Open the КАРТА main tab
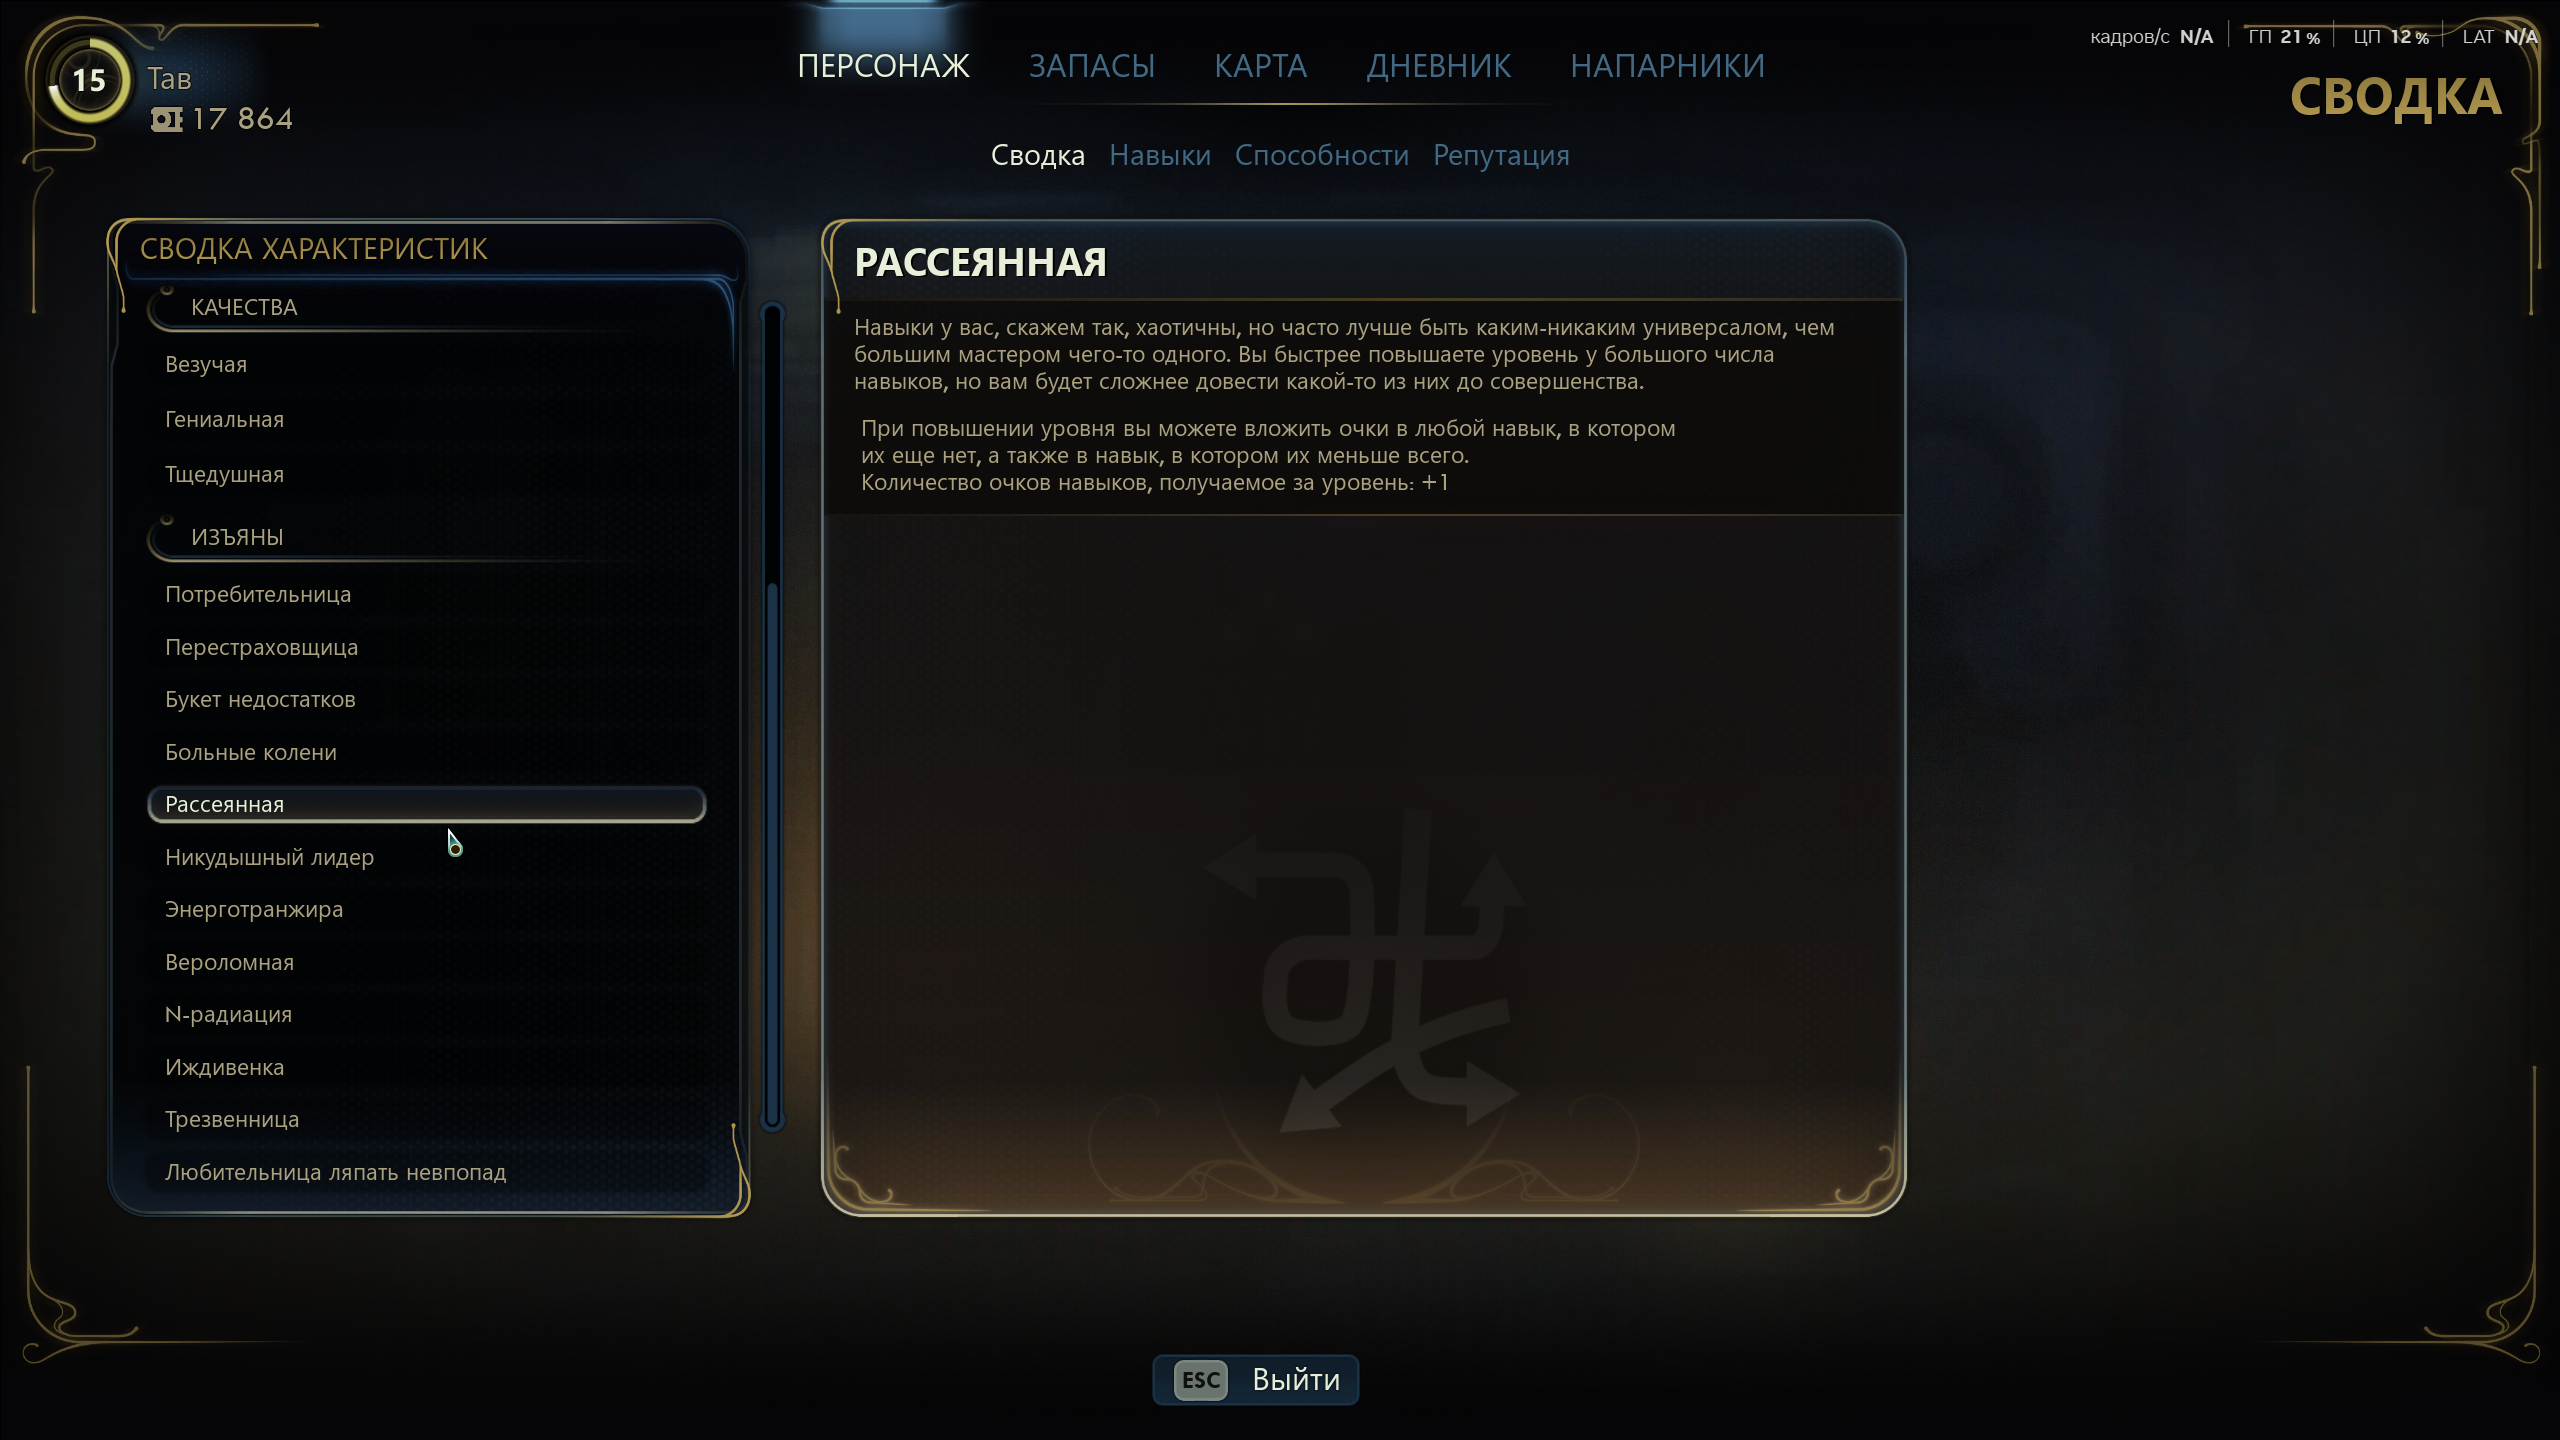 [1260, 66]
